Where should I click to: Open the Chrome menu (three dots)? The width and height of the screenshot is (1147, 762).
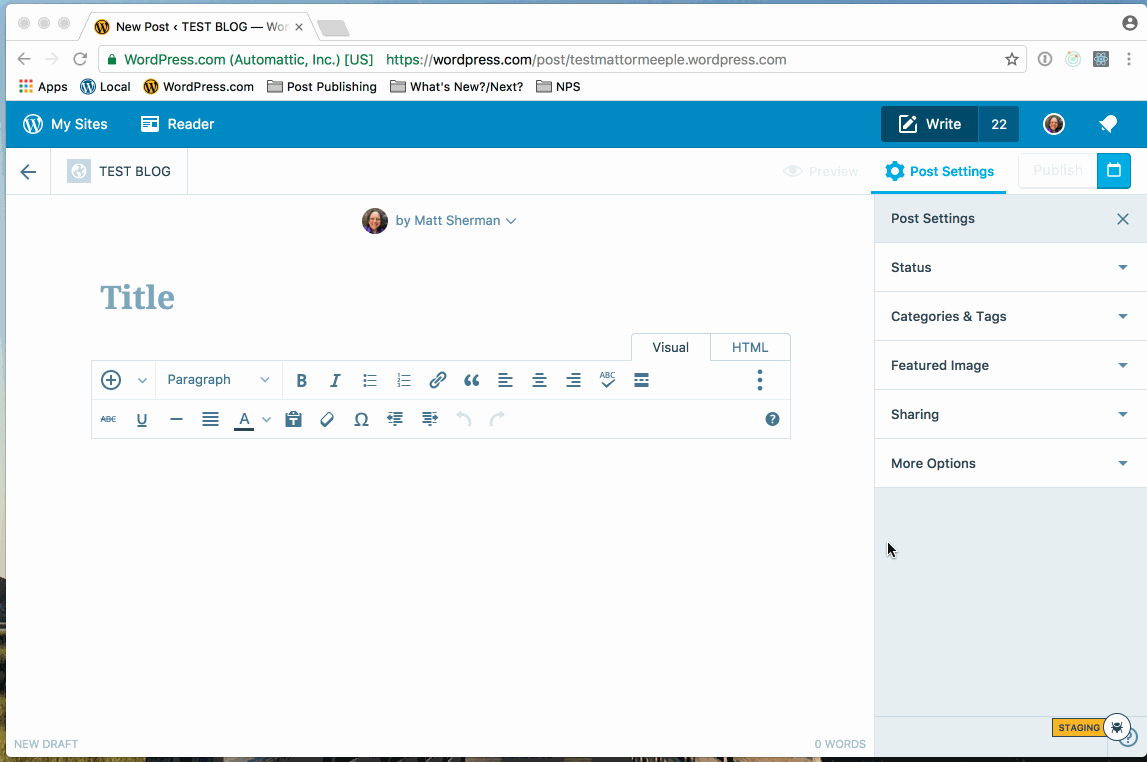tap(1129, 59)
